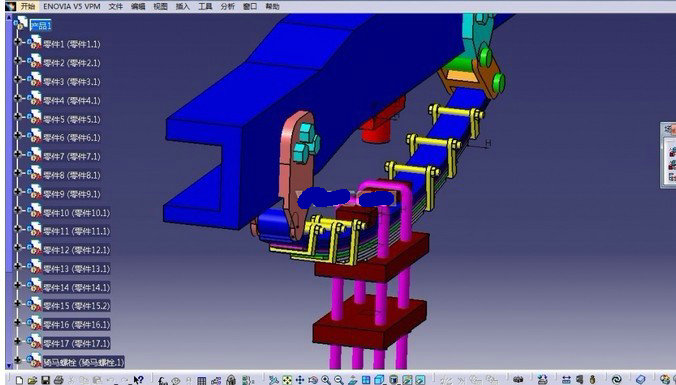Viewport: 676px width, 385px height.
Task: Open the 编辑 menu
Action: pos(138,6)
